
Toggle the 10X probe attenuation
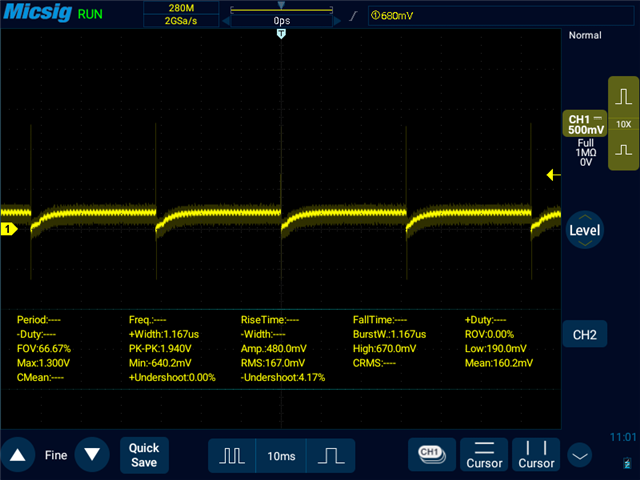623,124
